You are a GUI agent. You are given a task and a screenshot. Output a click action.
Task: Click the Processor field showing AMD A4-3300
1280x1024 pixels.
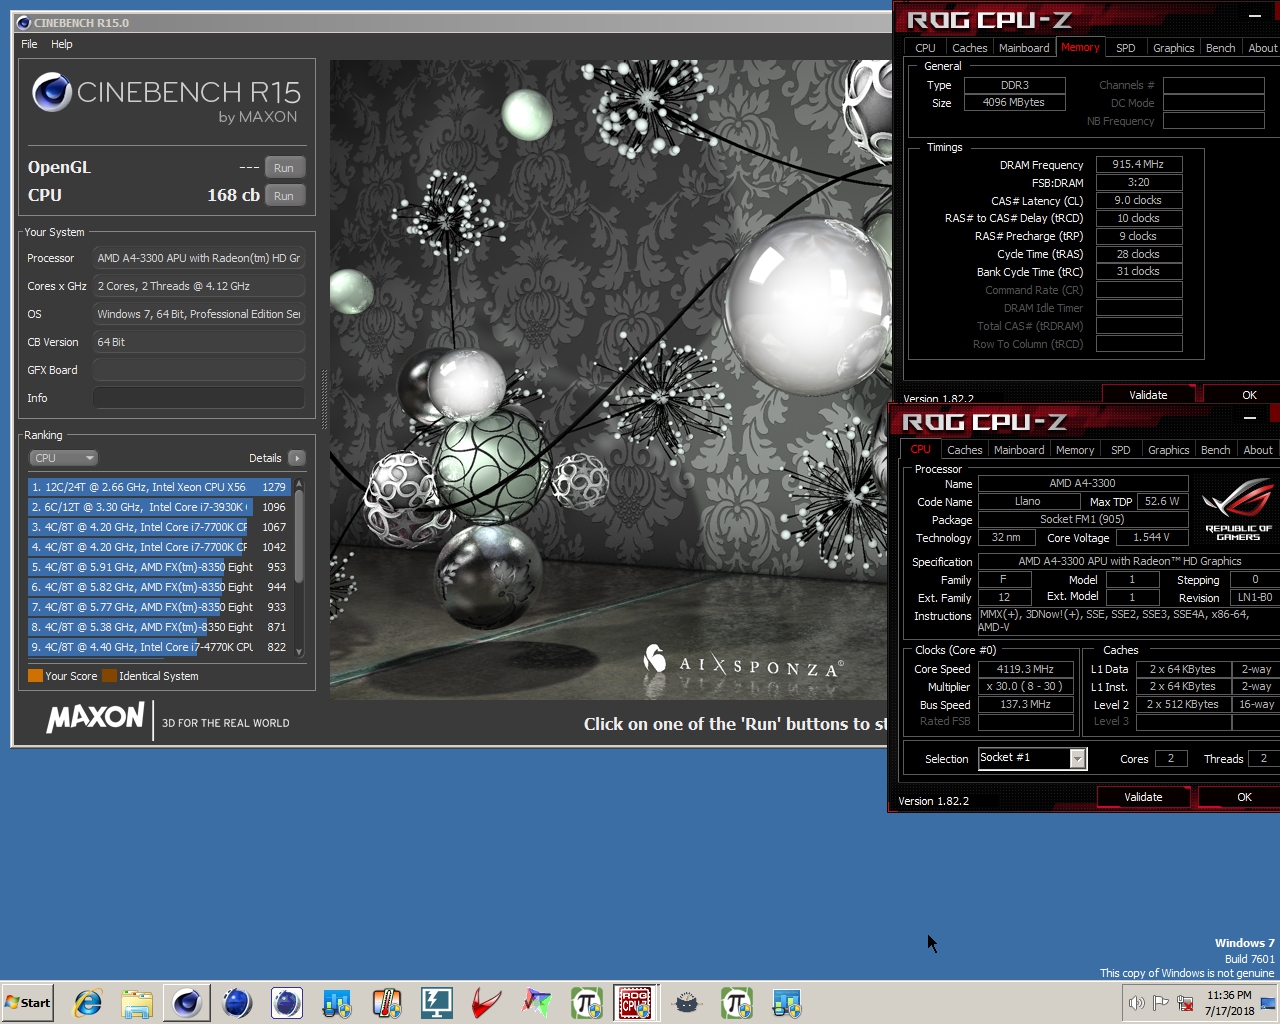coord(198,258)
